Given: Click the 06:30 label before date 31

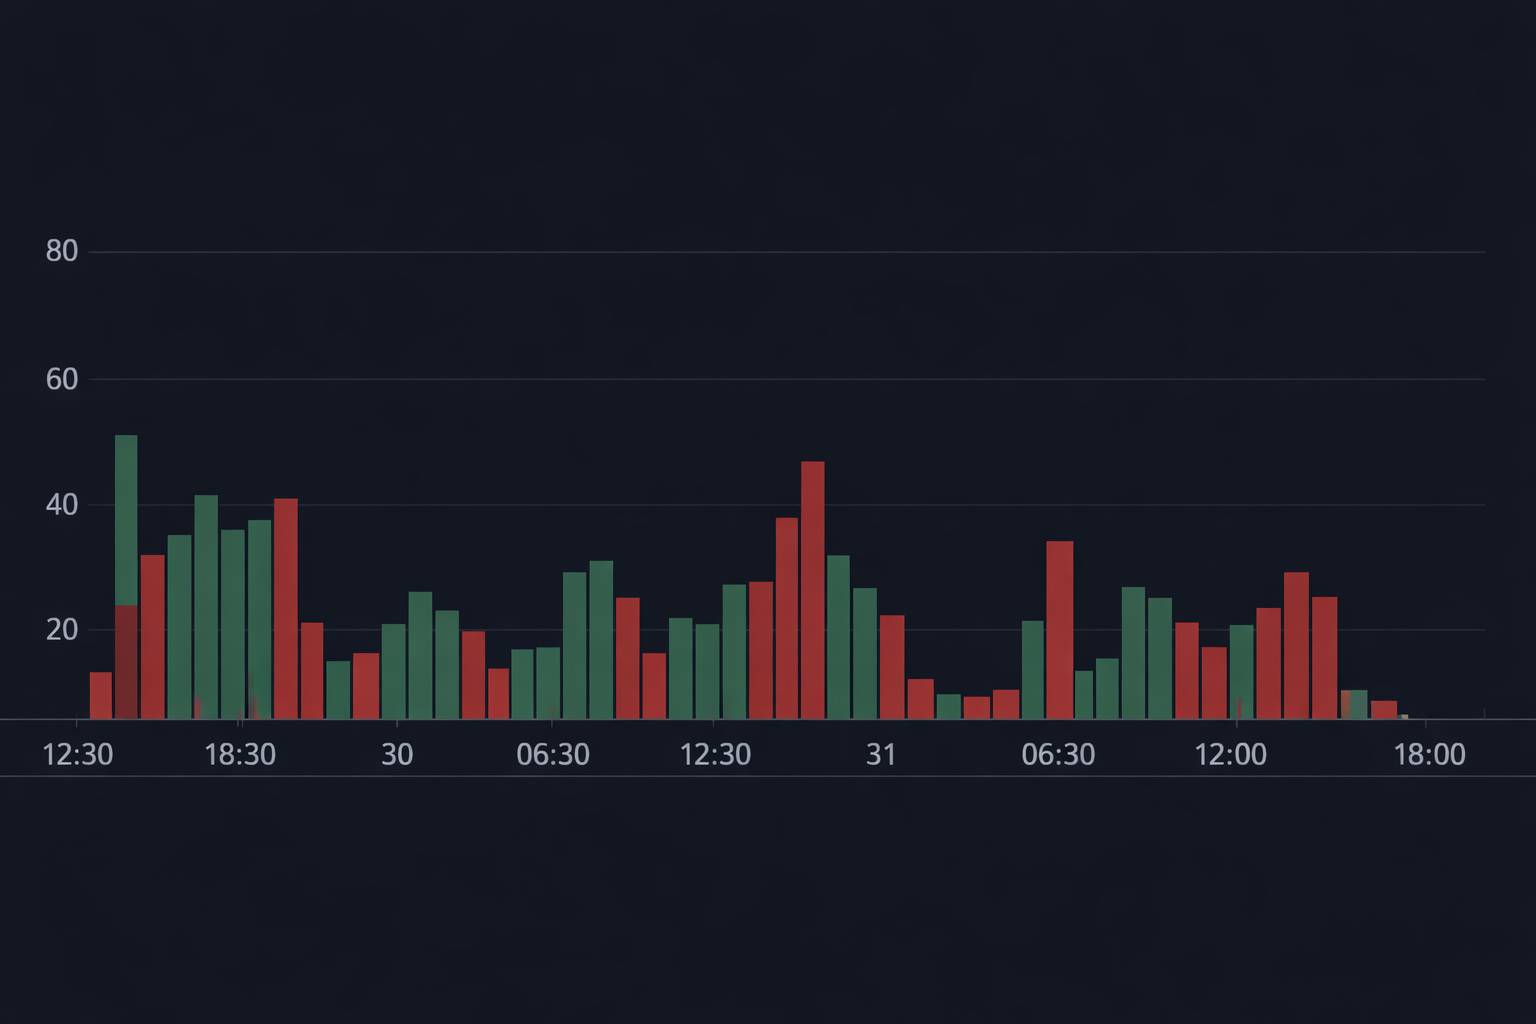Looking at the screenshot, I should pyautogui.click(x=553, y=754).
